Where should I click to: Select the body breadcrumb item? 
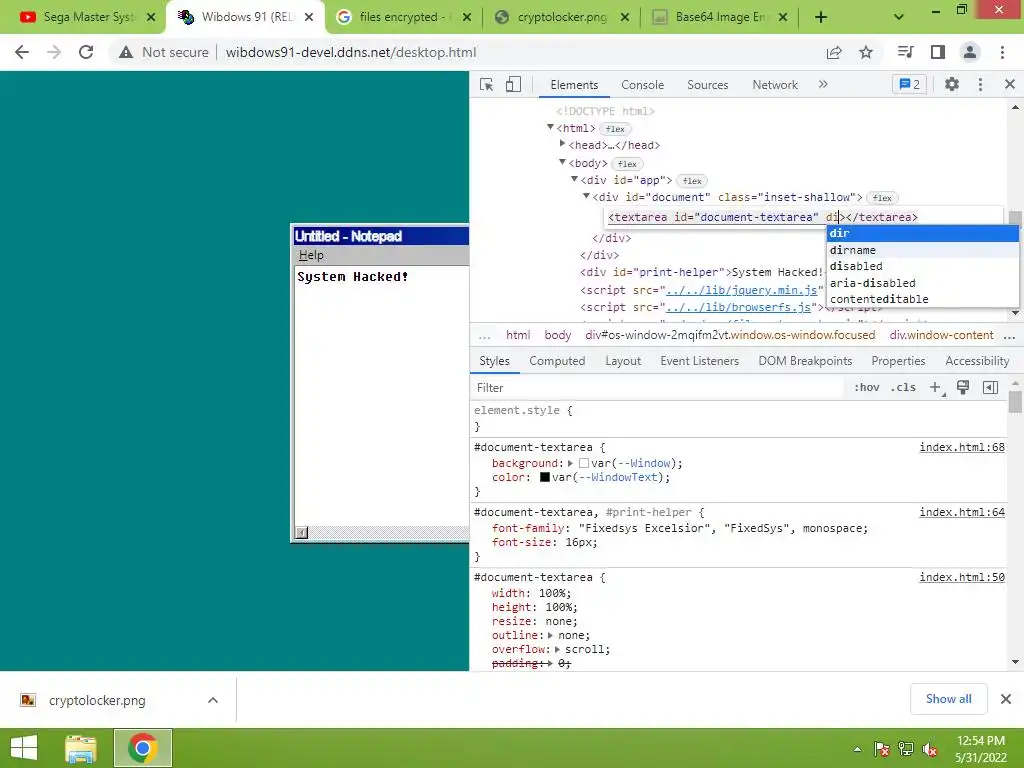[x=558, y=335]
